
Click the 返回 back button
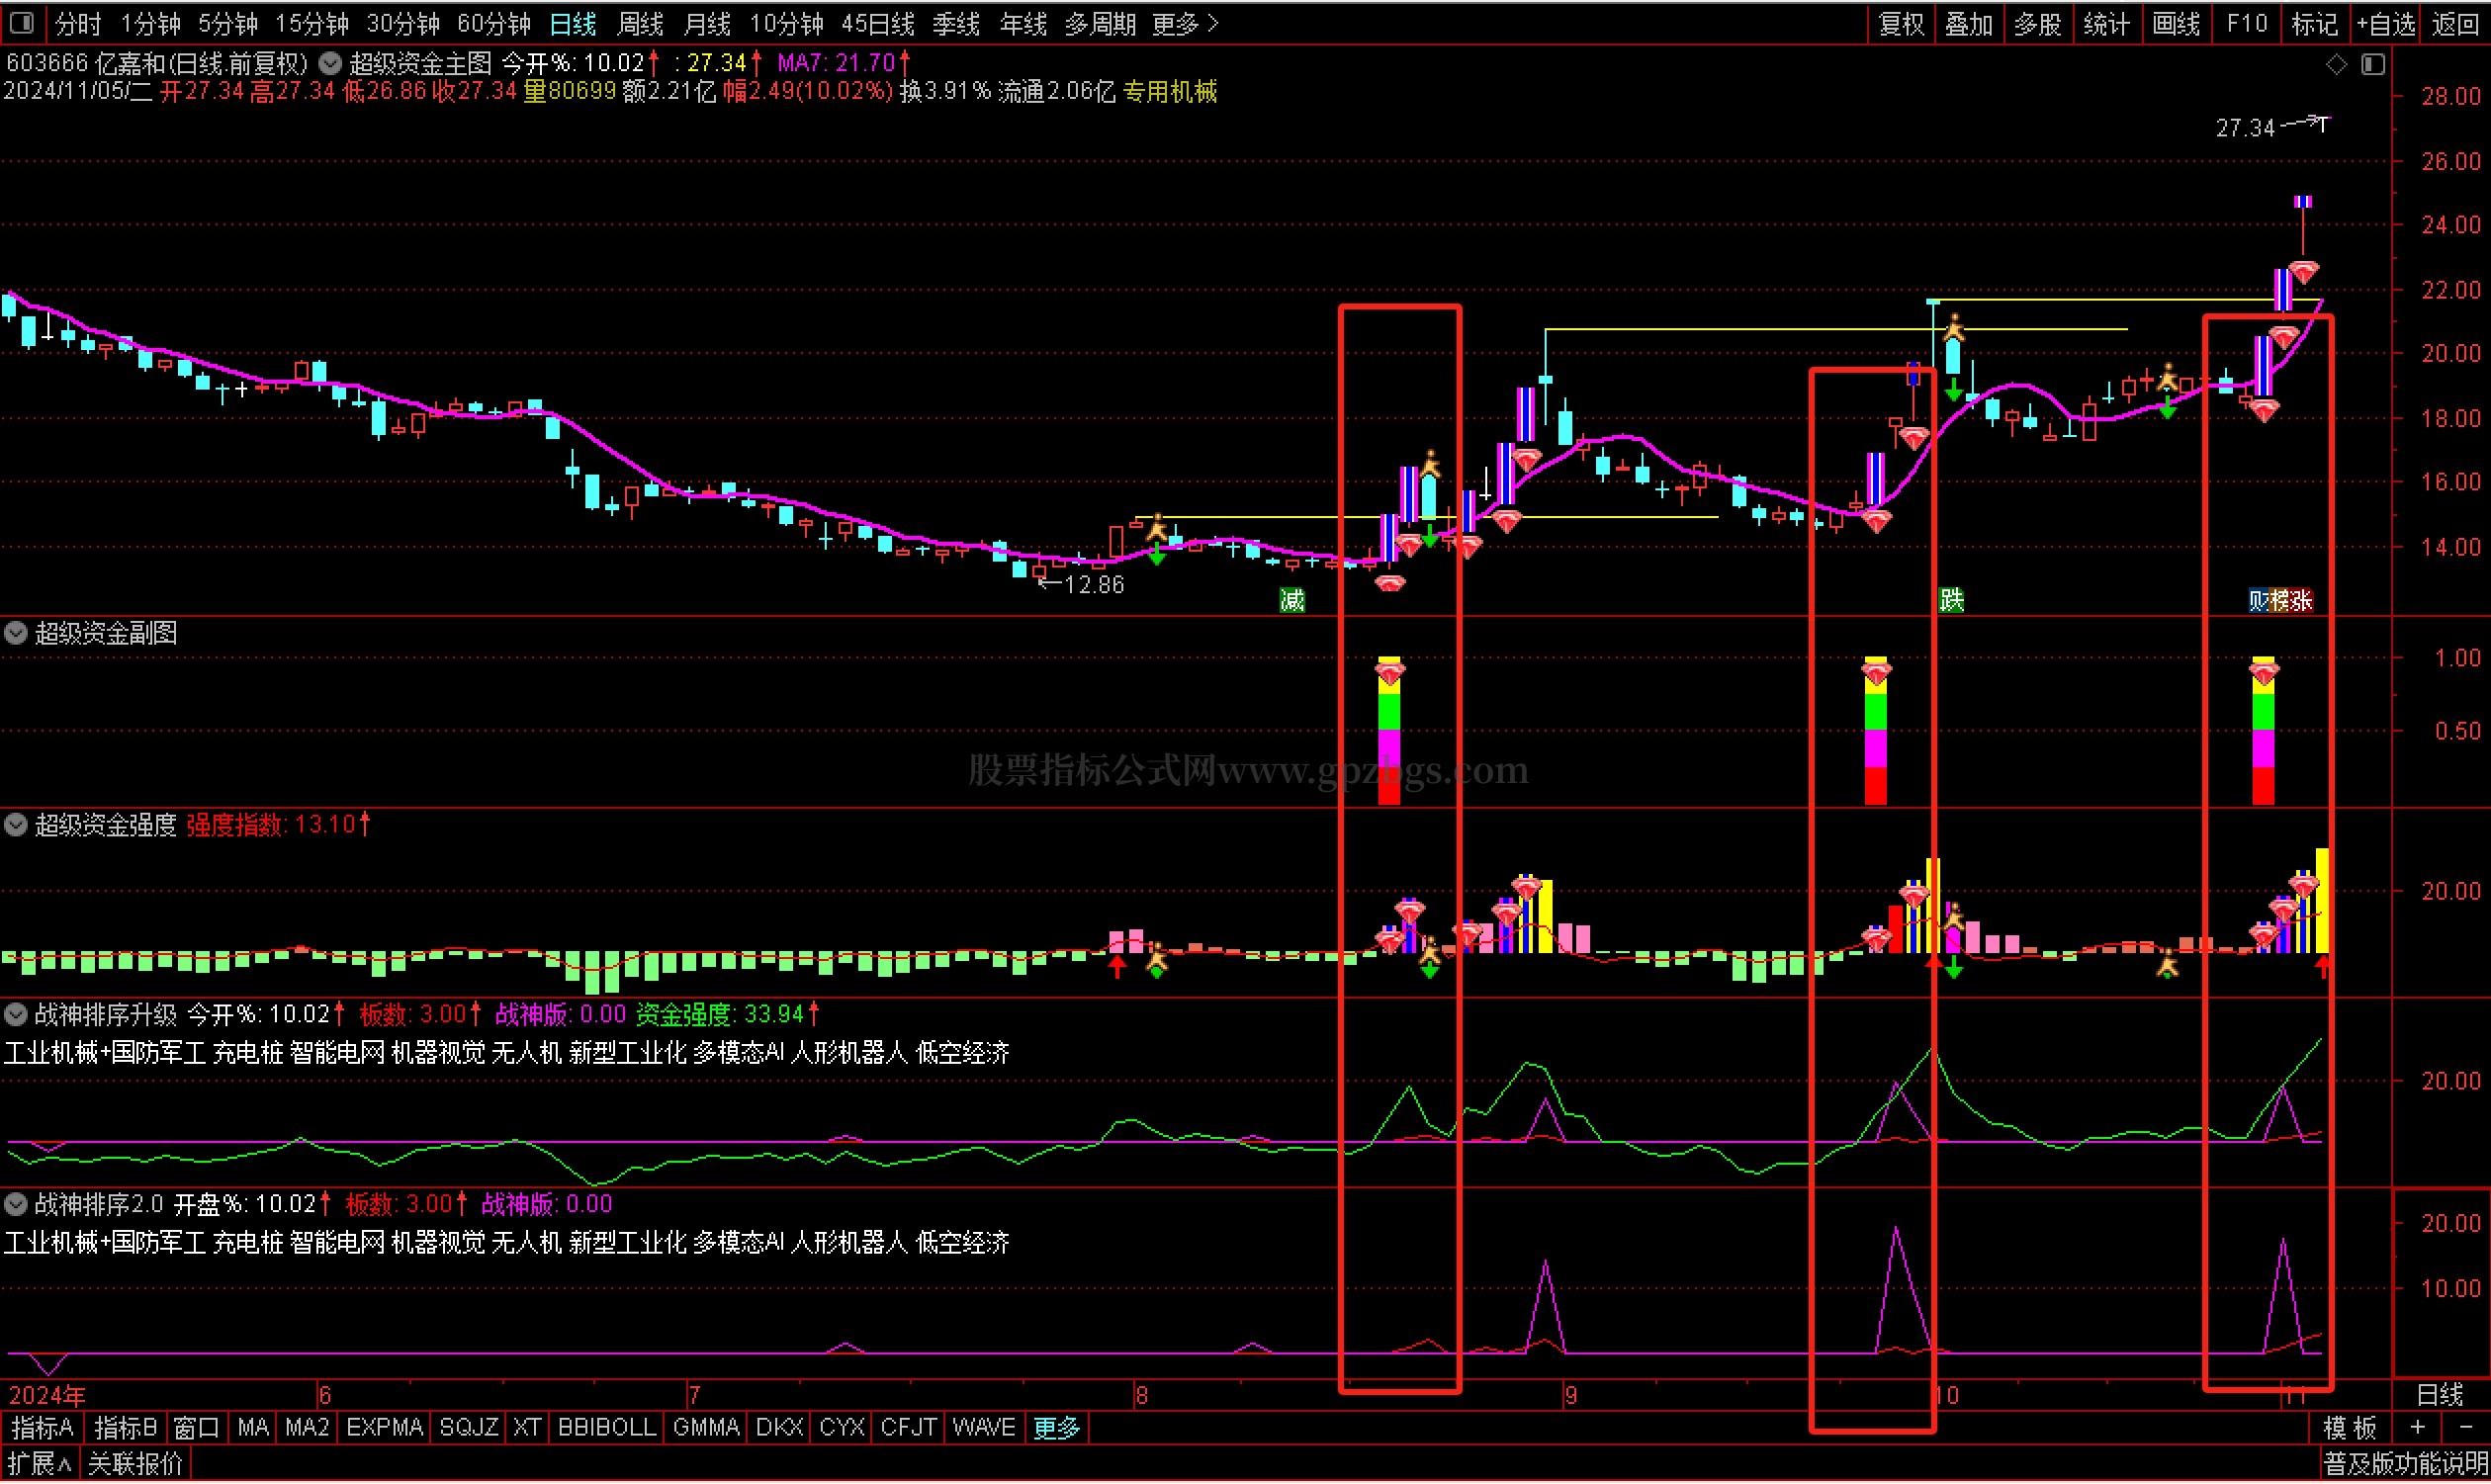click(2455, 23)
